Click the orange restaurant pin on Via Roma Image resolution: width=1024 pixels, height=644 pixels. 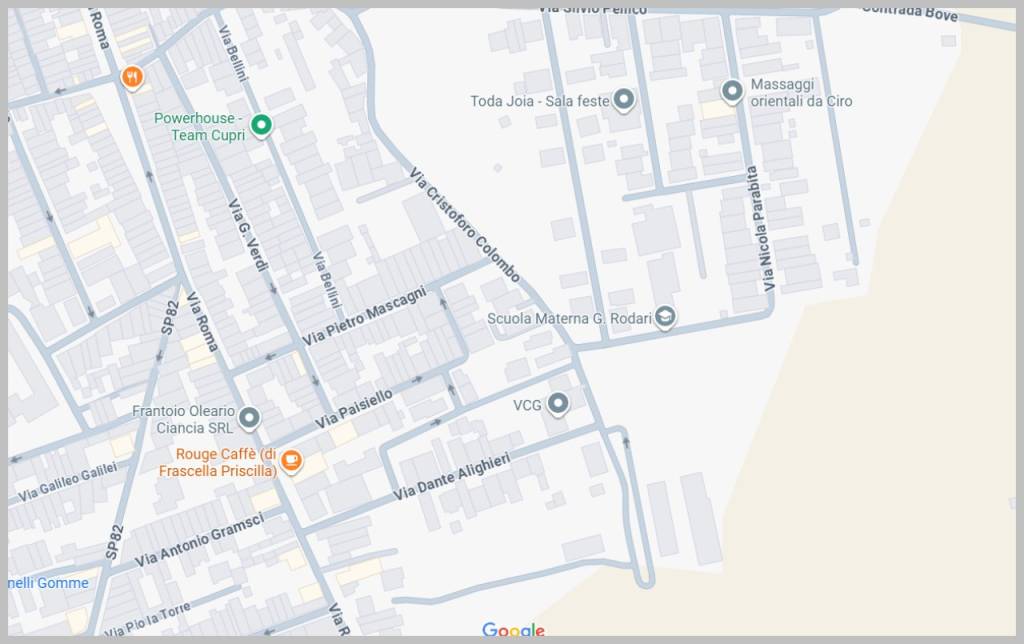point(131,77)
